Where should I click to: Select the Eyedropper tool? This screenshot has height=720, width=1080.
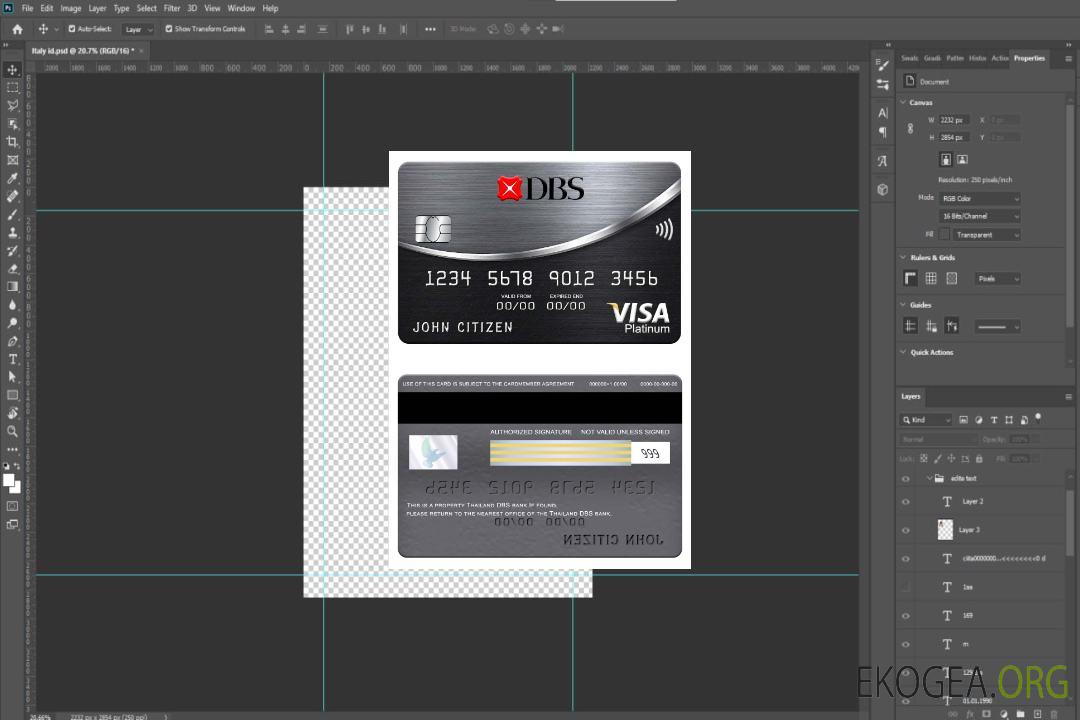[x=12, y=178]
